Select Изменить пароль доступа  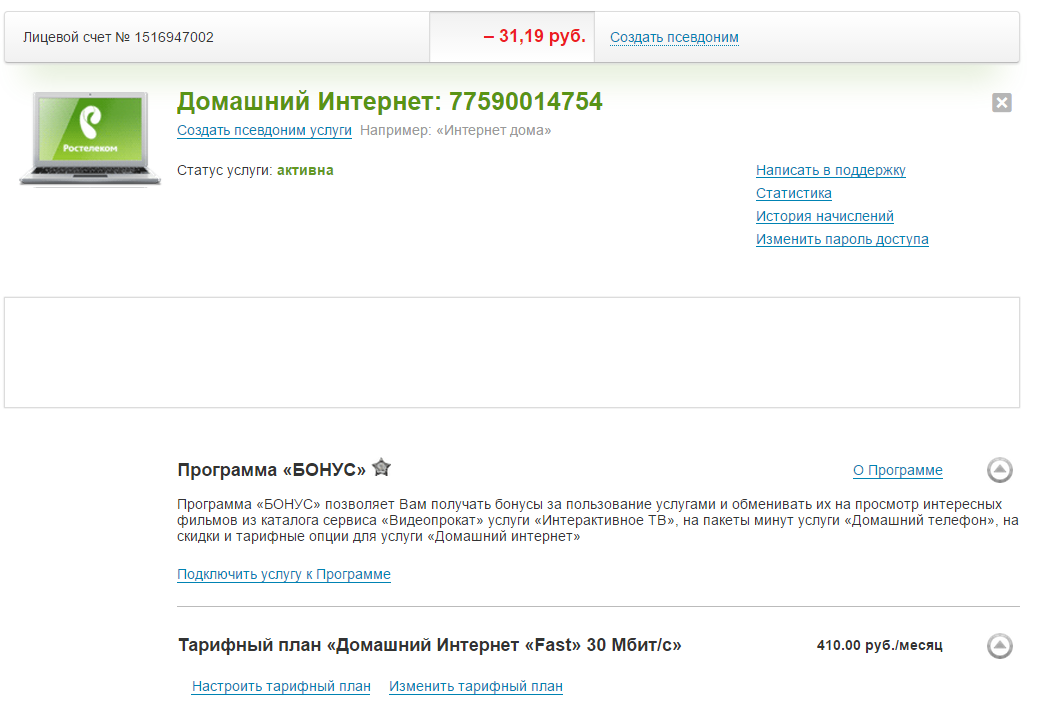[841, 239]
